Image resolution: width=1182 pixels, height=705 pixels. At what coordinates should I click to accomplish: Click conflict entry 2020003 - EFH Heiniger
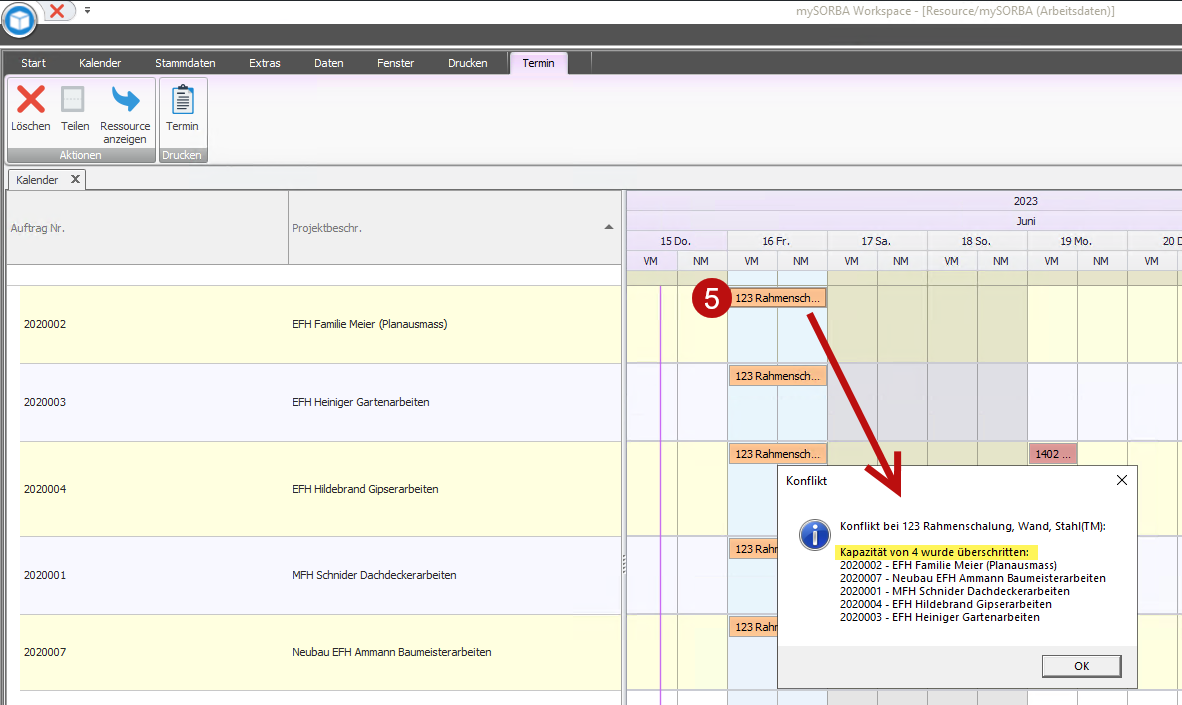point(939,617)
